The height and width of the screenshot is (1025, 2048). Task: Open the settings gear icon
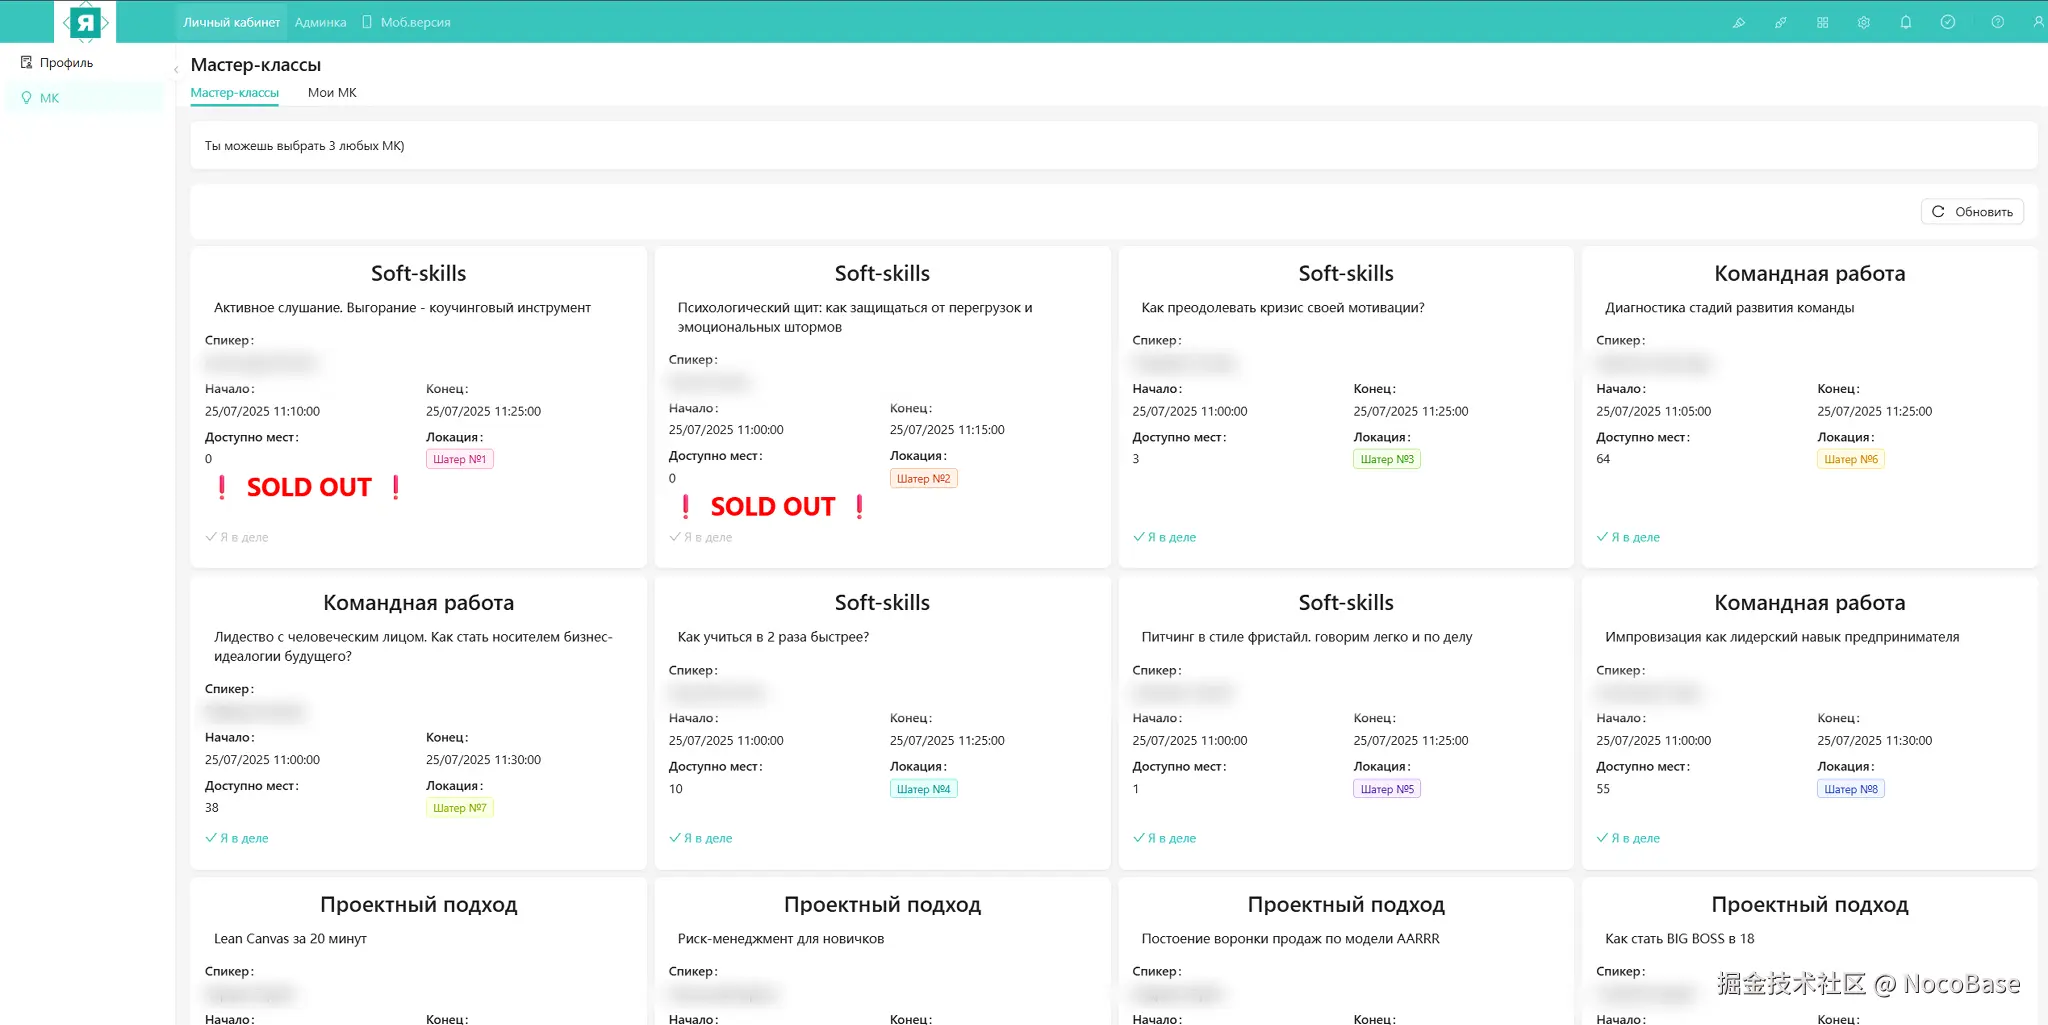[1864, 22]
